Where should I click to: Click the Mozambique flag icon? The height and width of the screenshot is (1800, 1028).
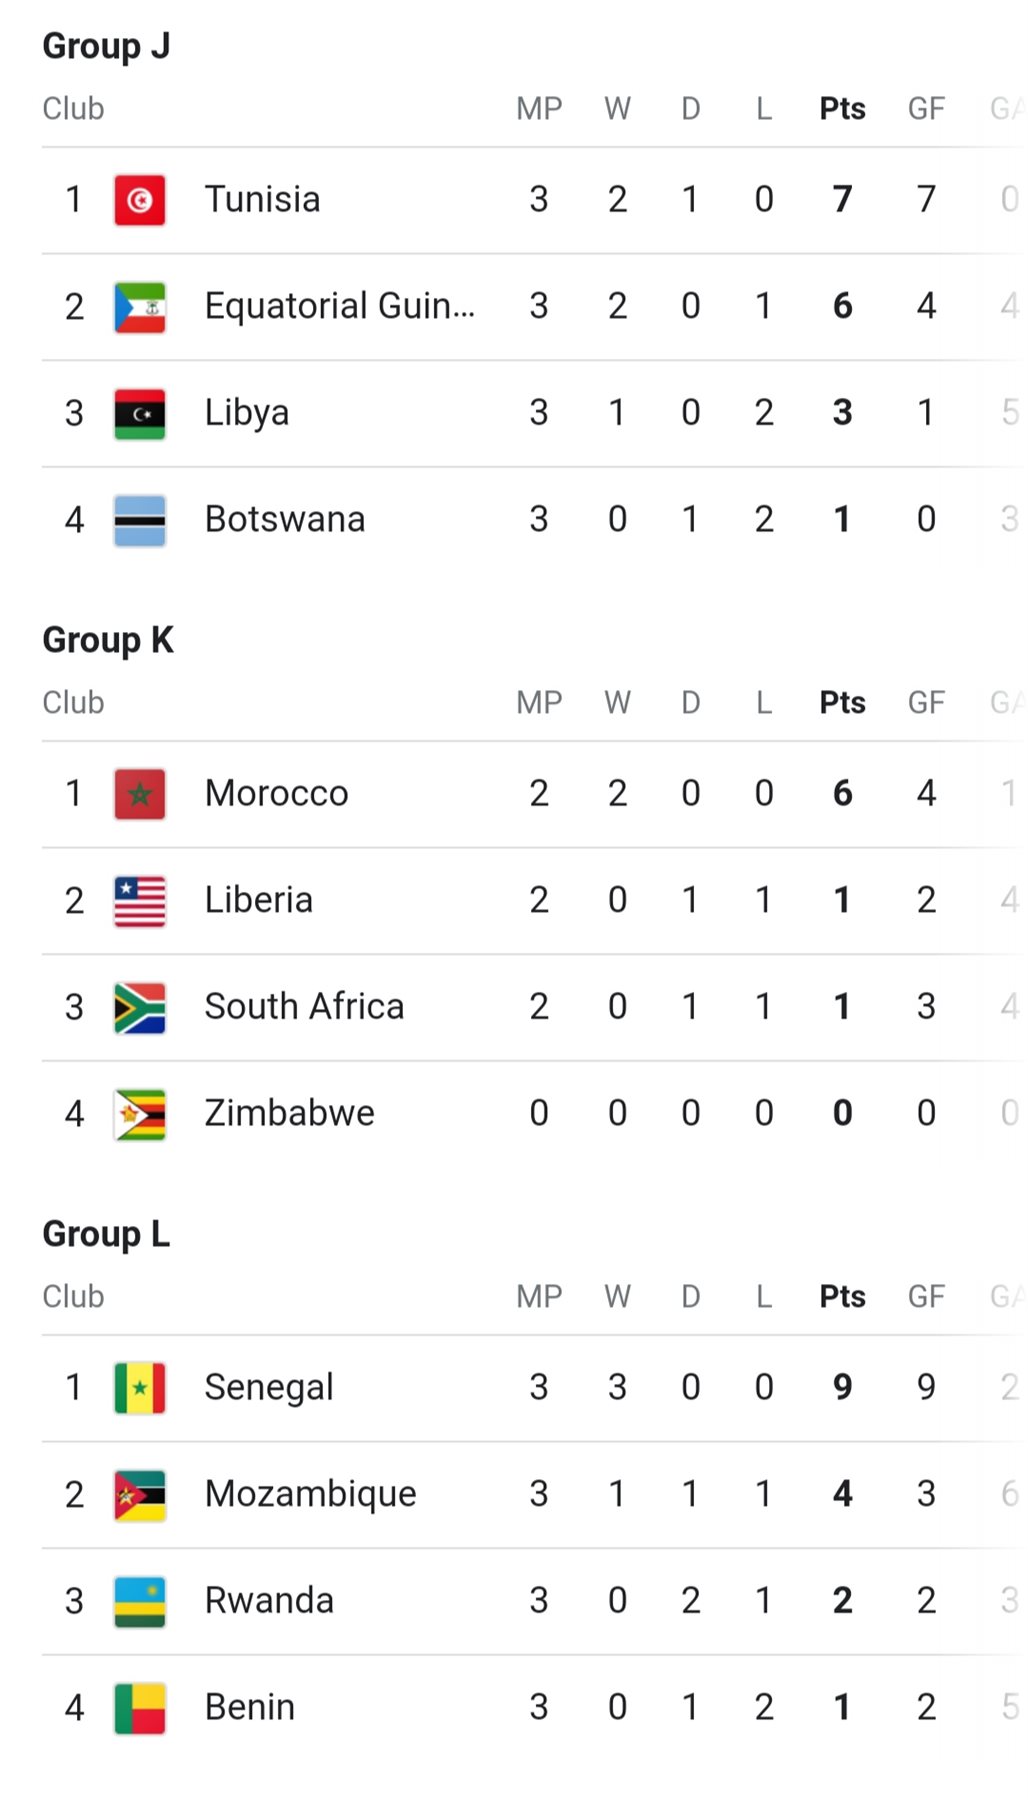coord(140,1495)
